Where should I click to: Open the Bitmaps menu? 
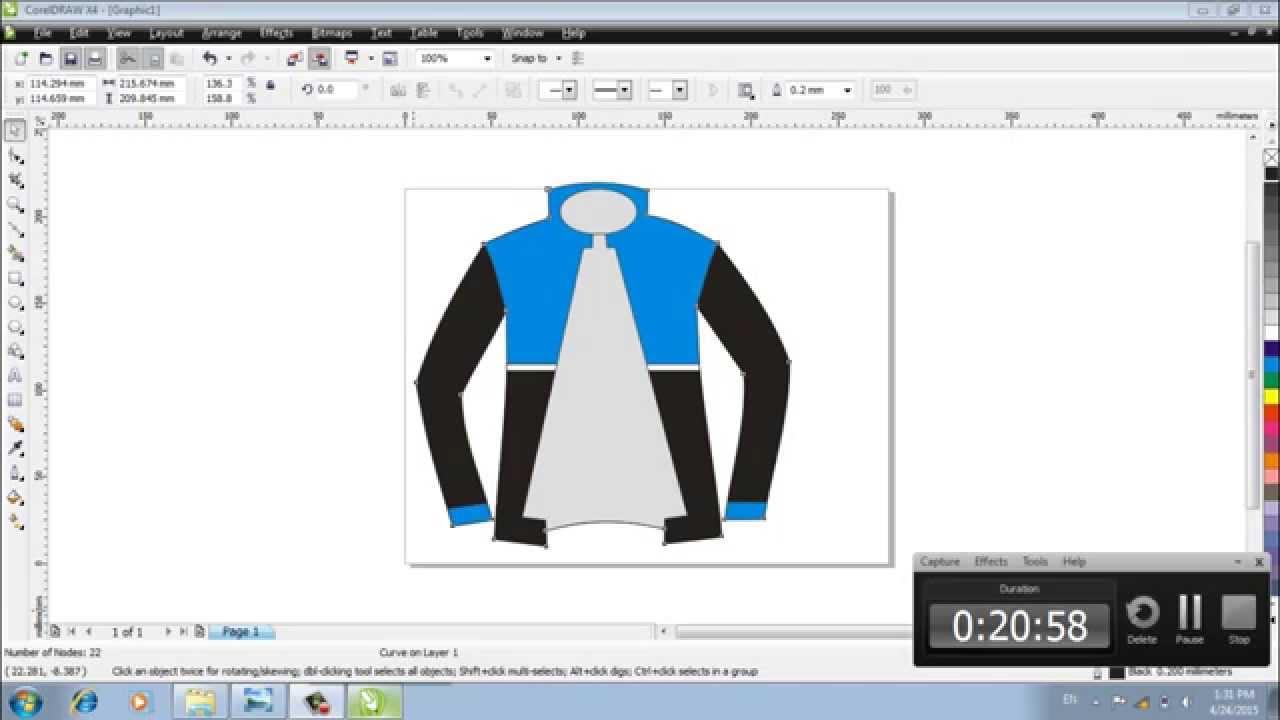(x=331, y=33)
